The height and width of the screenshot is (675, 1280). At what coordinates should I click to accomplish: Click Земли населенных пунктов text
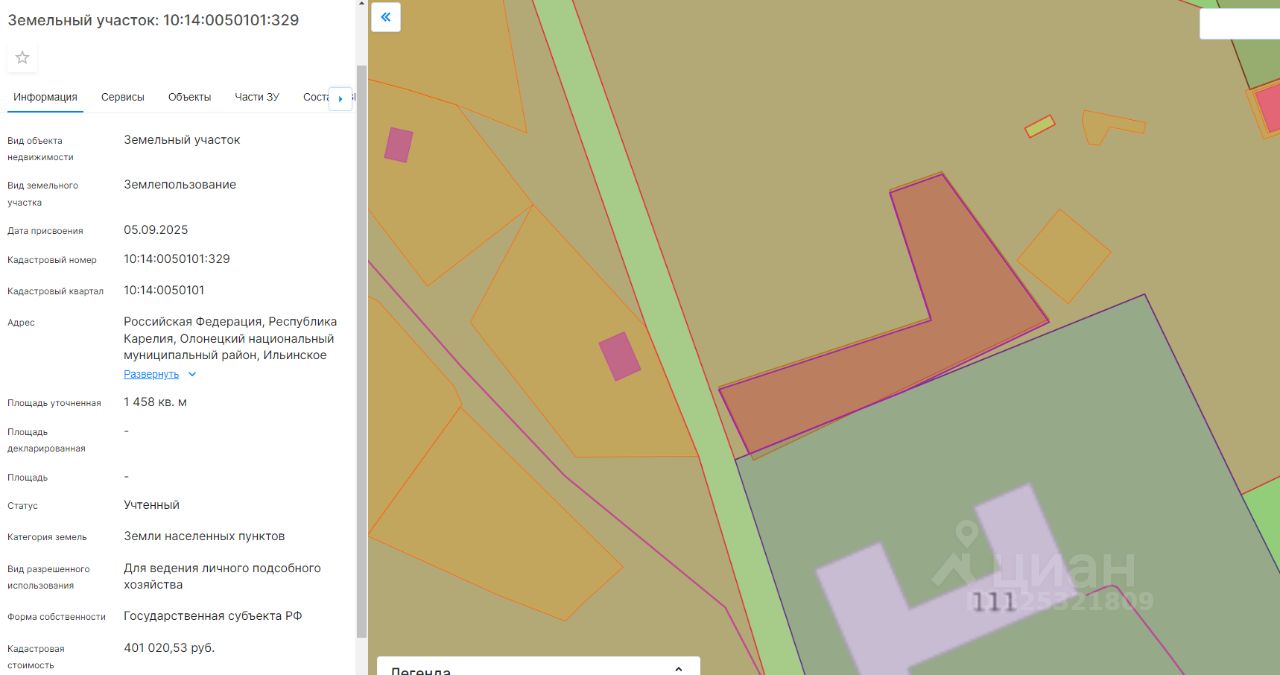(204, 536)
